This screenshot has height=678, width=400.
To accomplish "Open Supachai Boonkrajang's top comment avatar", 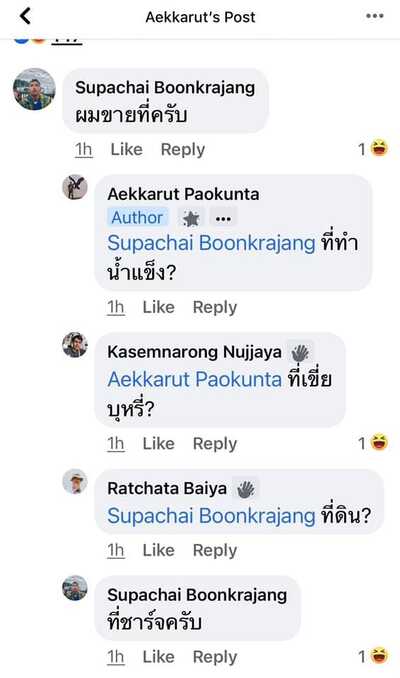I will pos(34,89).
